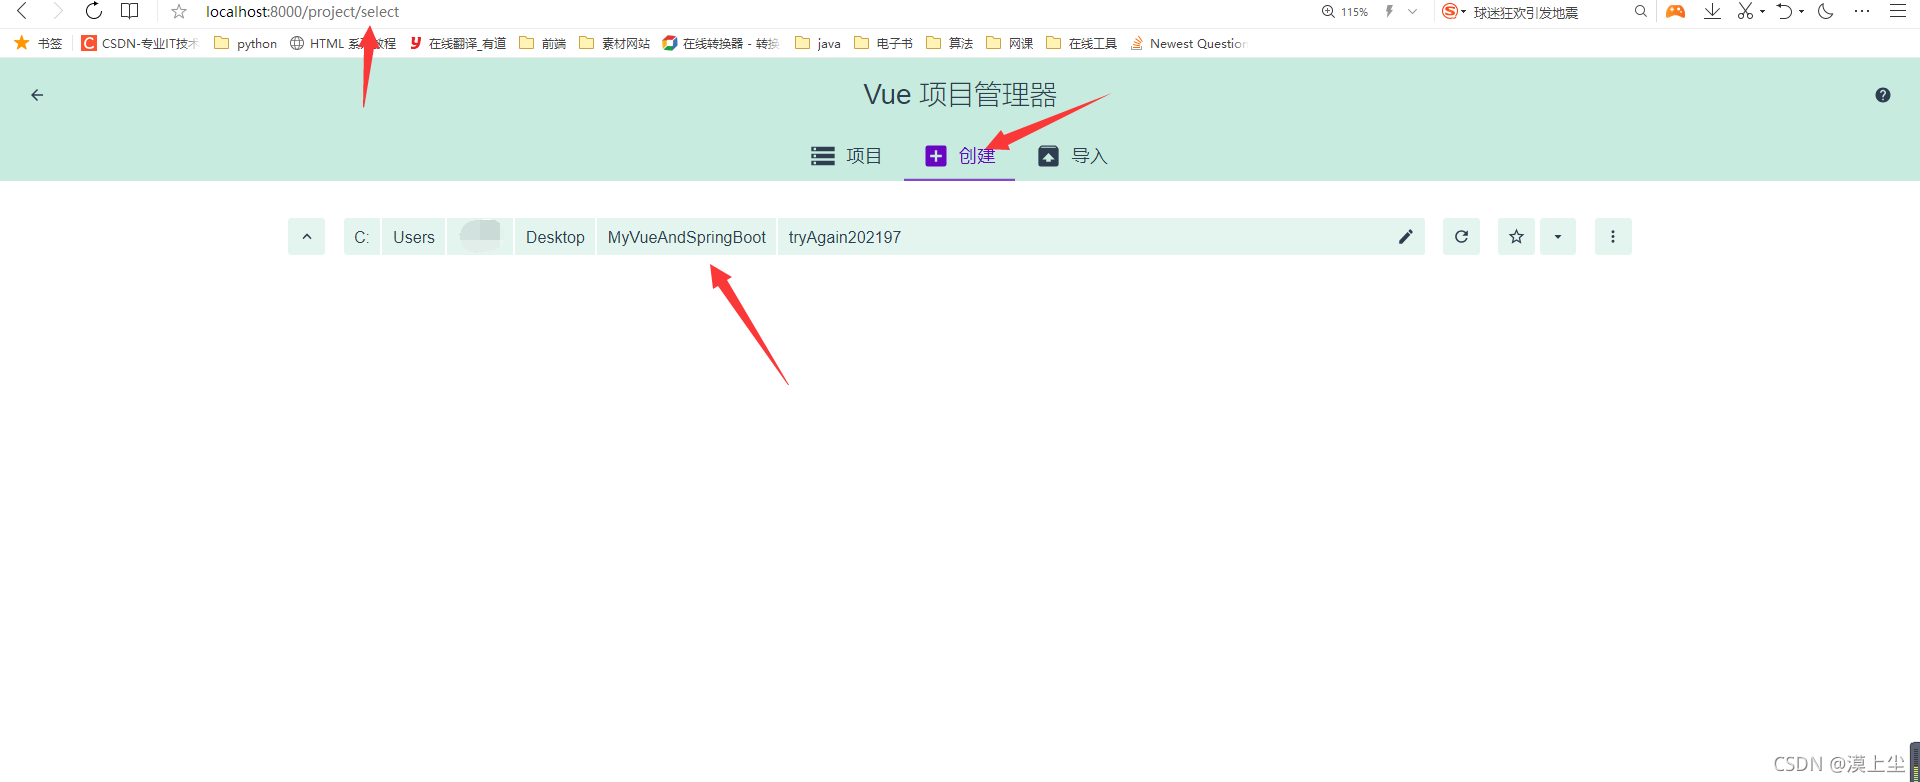Expand the screenshot tool dropdown arrow
Screen dimensions: 1920x782
point(1762,12)
